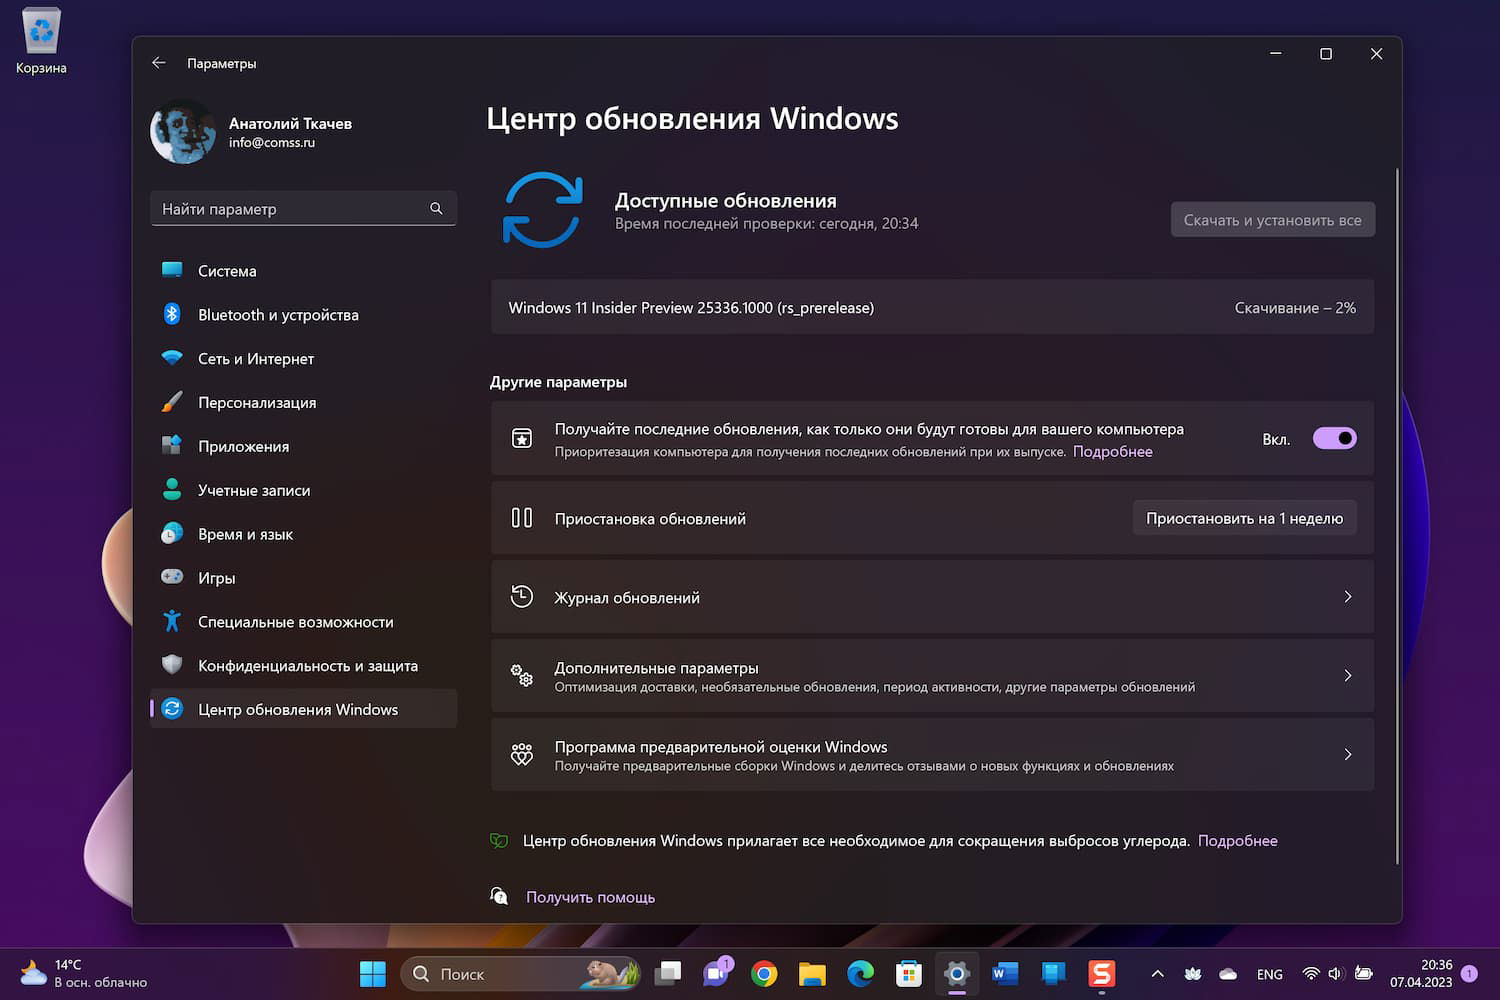The image size is (1500, 1000).
Task: Select the Приложения apps icon
Action: [171, 446]
